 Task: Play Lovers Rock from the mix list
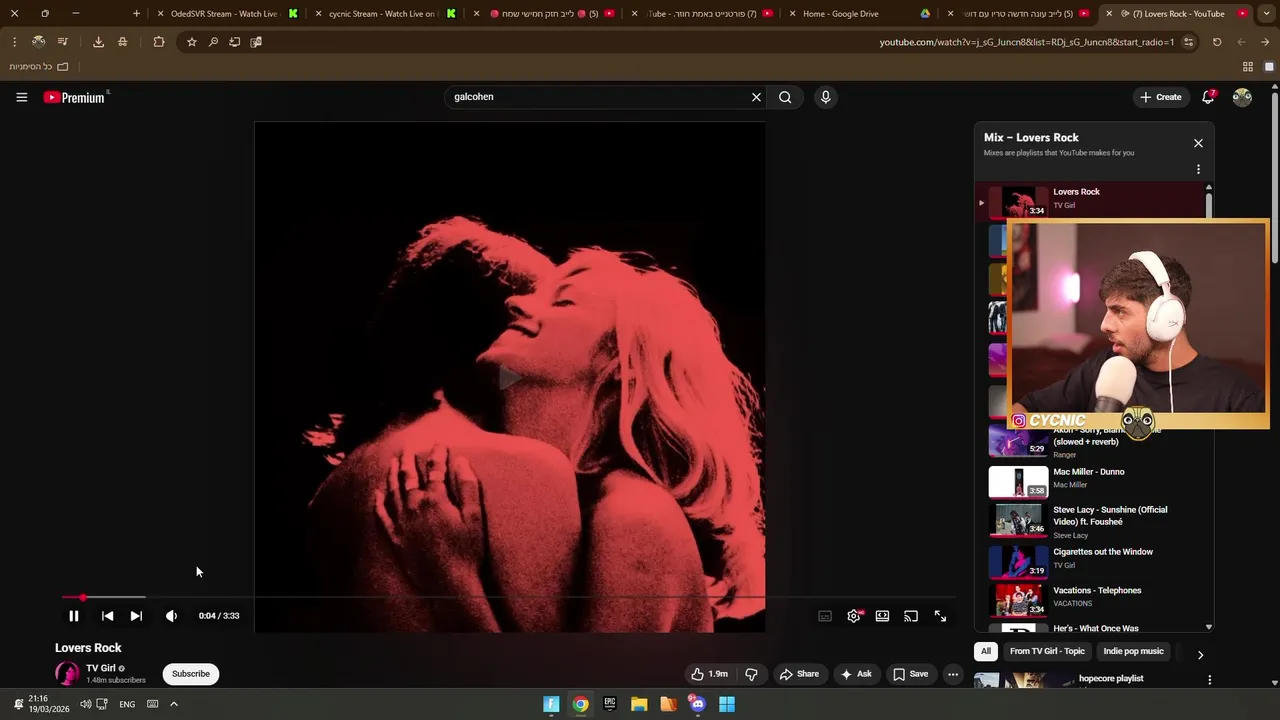(1090, 201)
